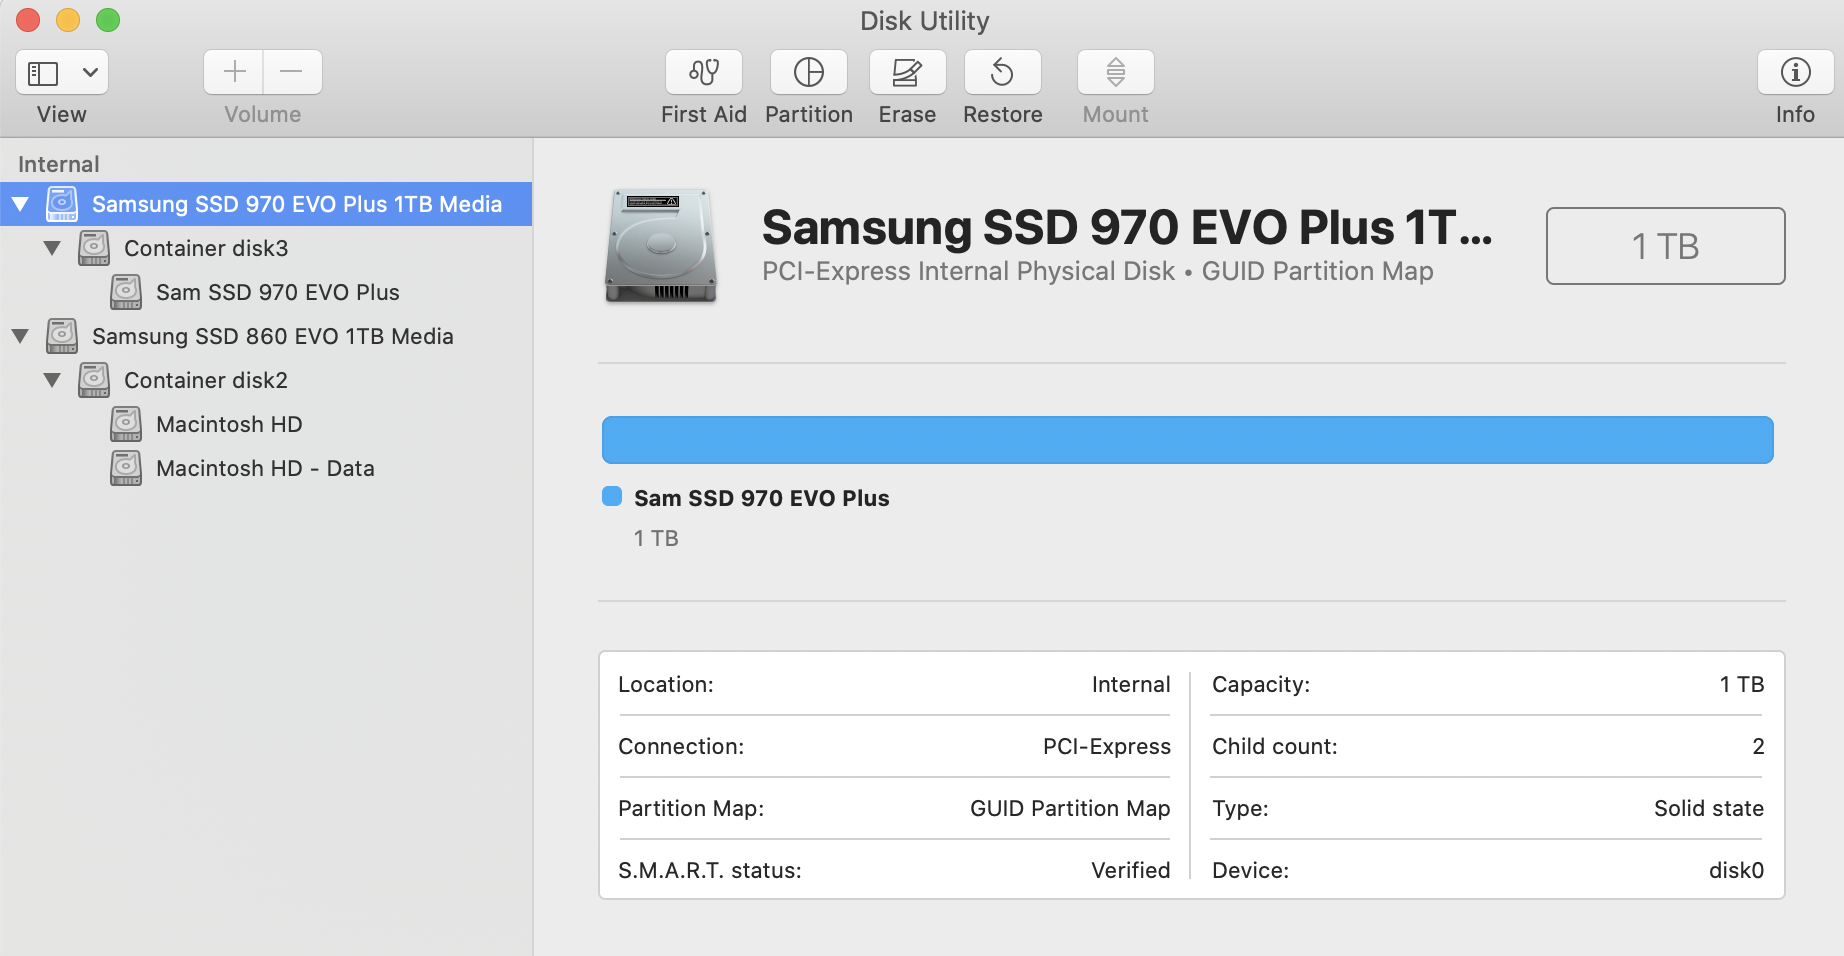
Task: Click the S.M.A.R.T. status value Verified
Action: click(x=1131, y=870)
